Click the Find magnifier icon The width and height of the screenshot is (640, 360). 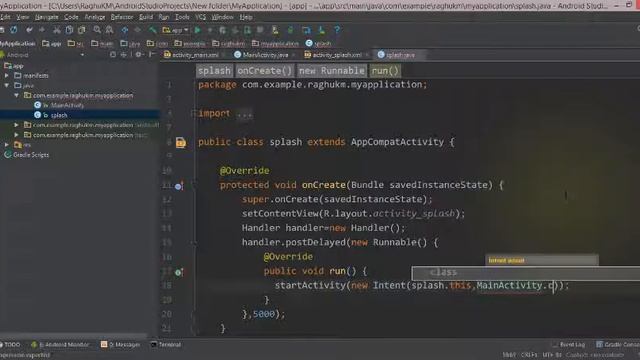(x=97, y=30)
